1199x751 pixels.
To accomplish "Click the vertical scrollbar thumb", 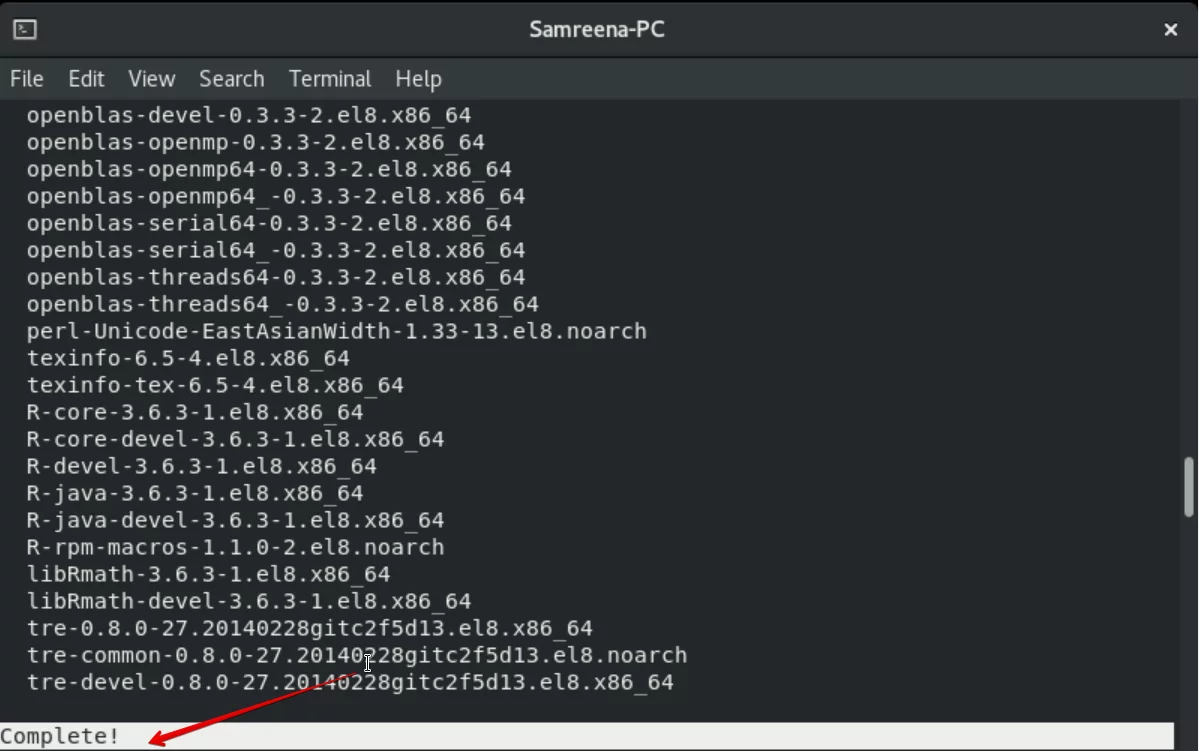I will pyautogui.click(x=1188, y=487).
